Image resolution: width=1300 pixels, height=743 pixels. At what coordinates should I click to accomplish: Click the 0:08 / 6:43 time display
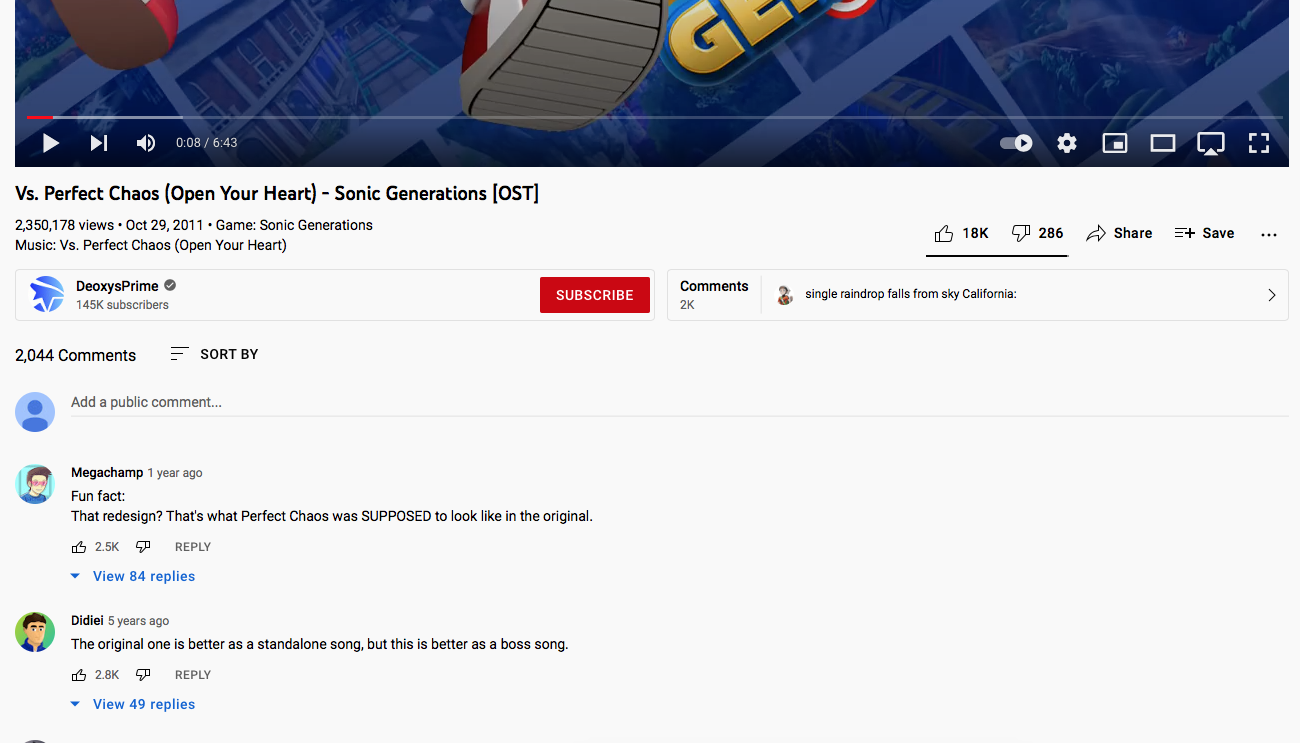tap(207, 143)
